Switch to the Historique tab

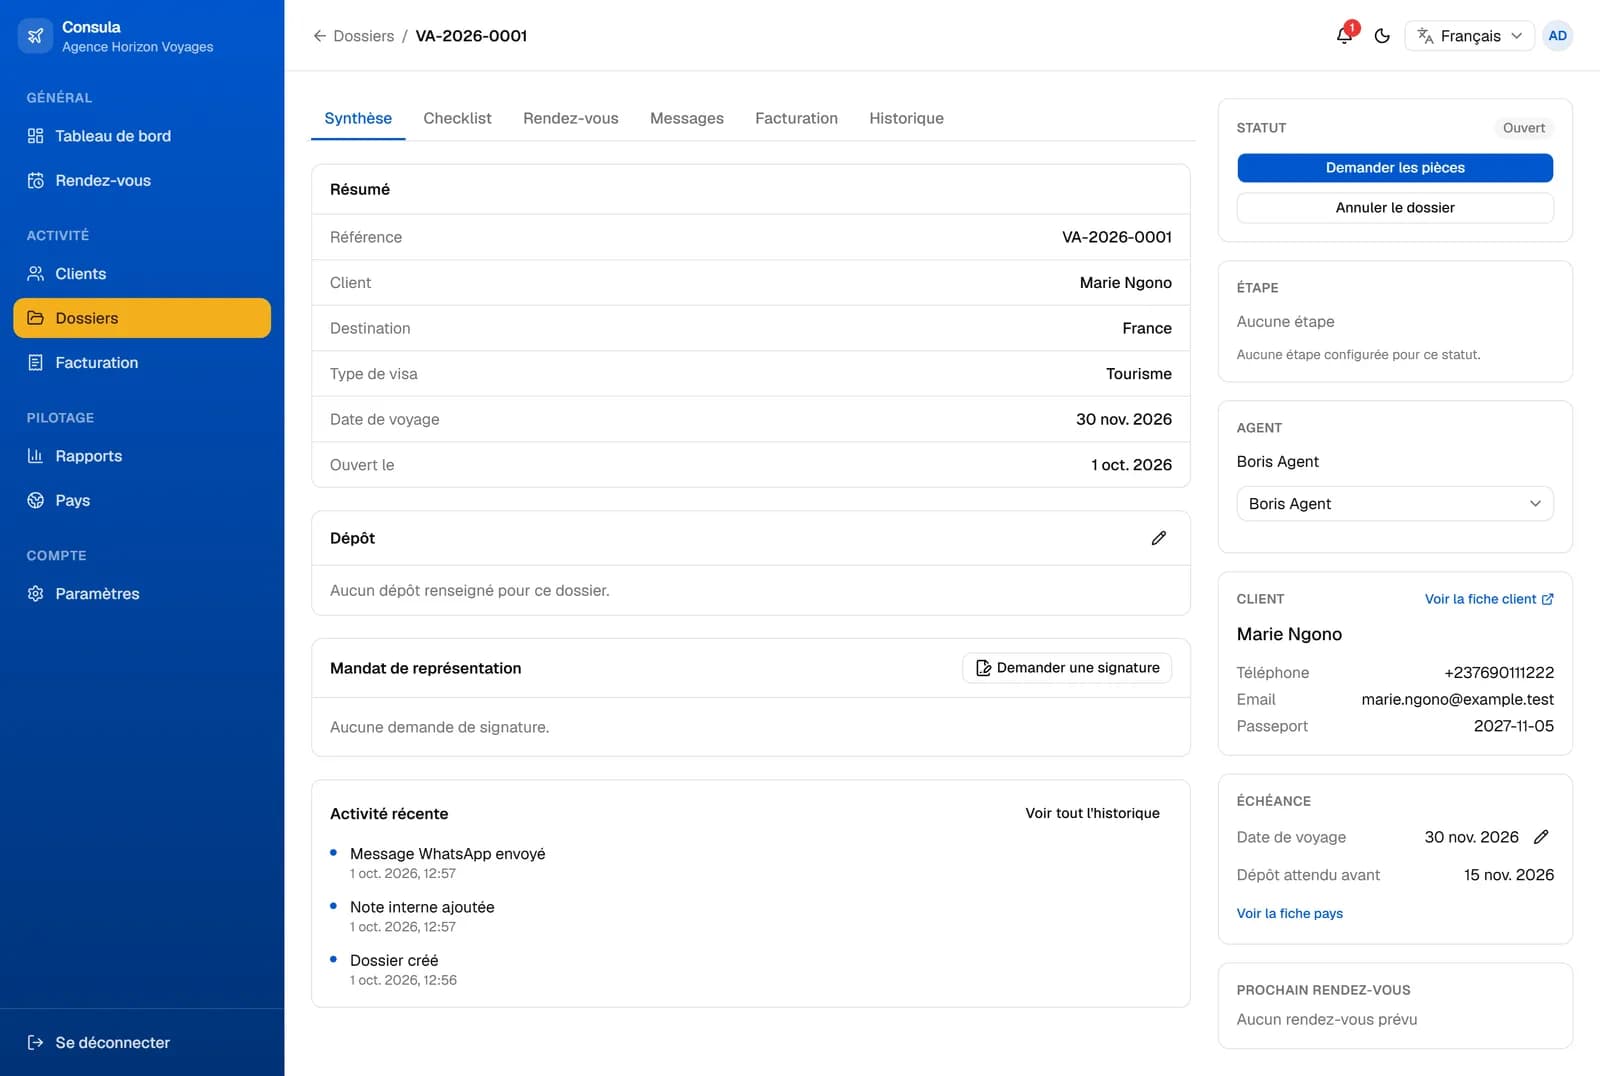(907, 118)
